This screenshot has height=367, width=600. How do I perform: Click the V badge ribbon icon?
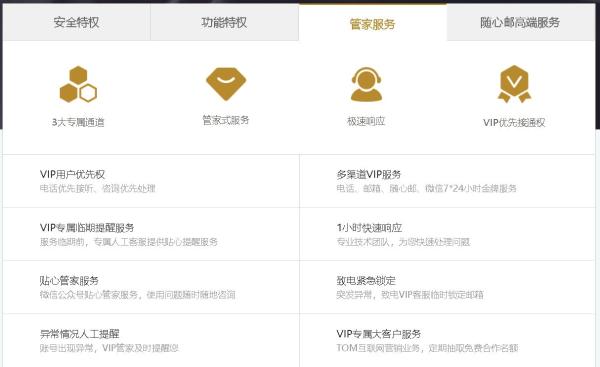[x=514, y=84]
